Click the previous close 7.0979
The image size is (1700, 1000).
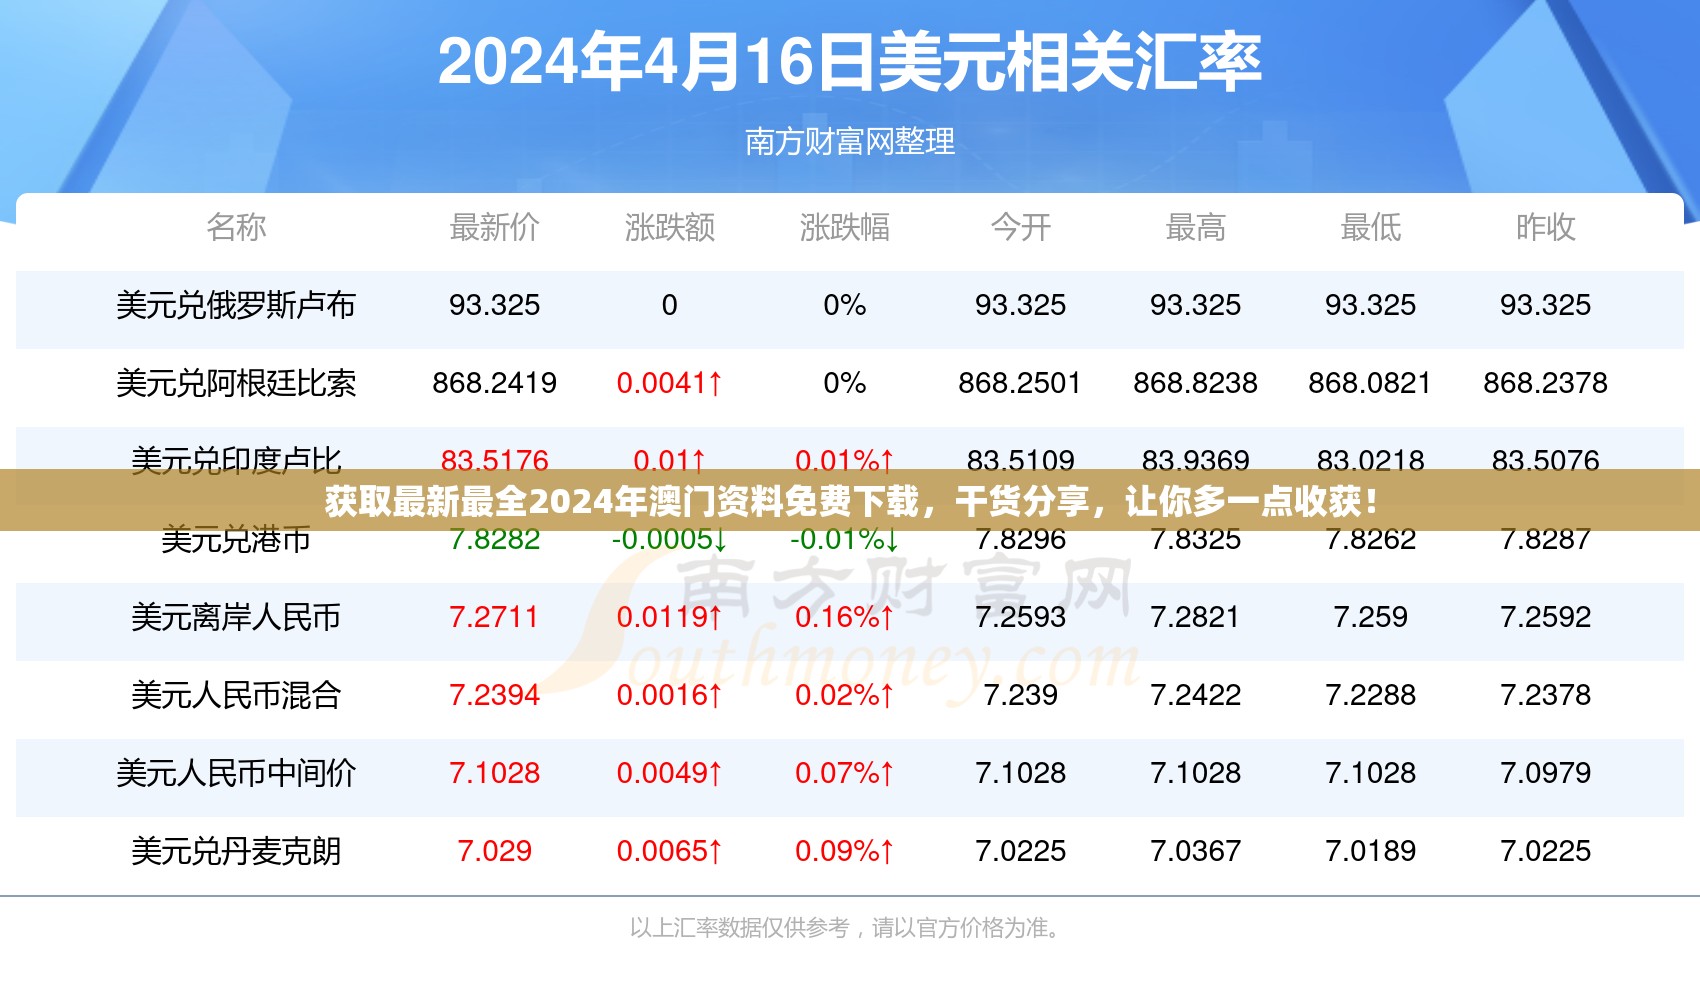coord(1545,773)
